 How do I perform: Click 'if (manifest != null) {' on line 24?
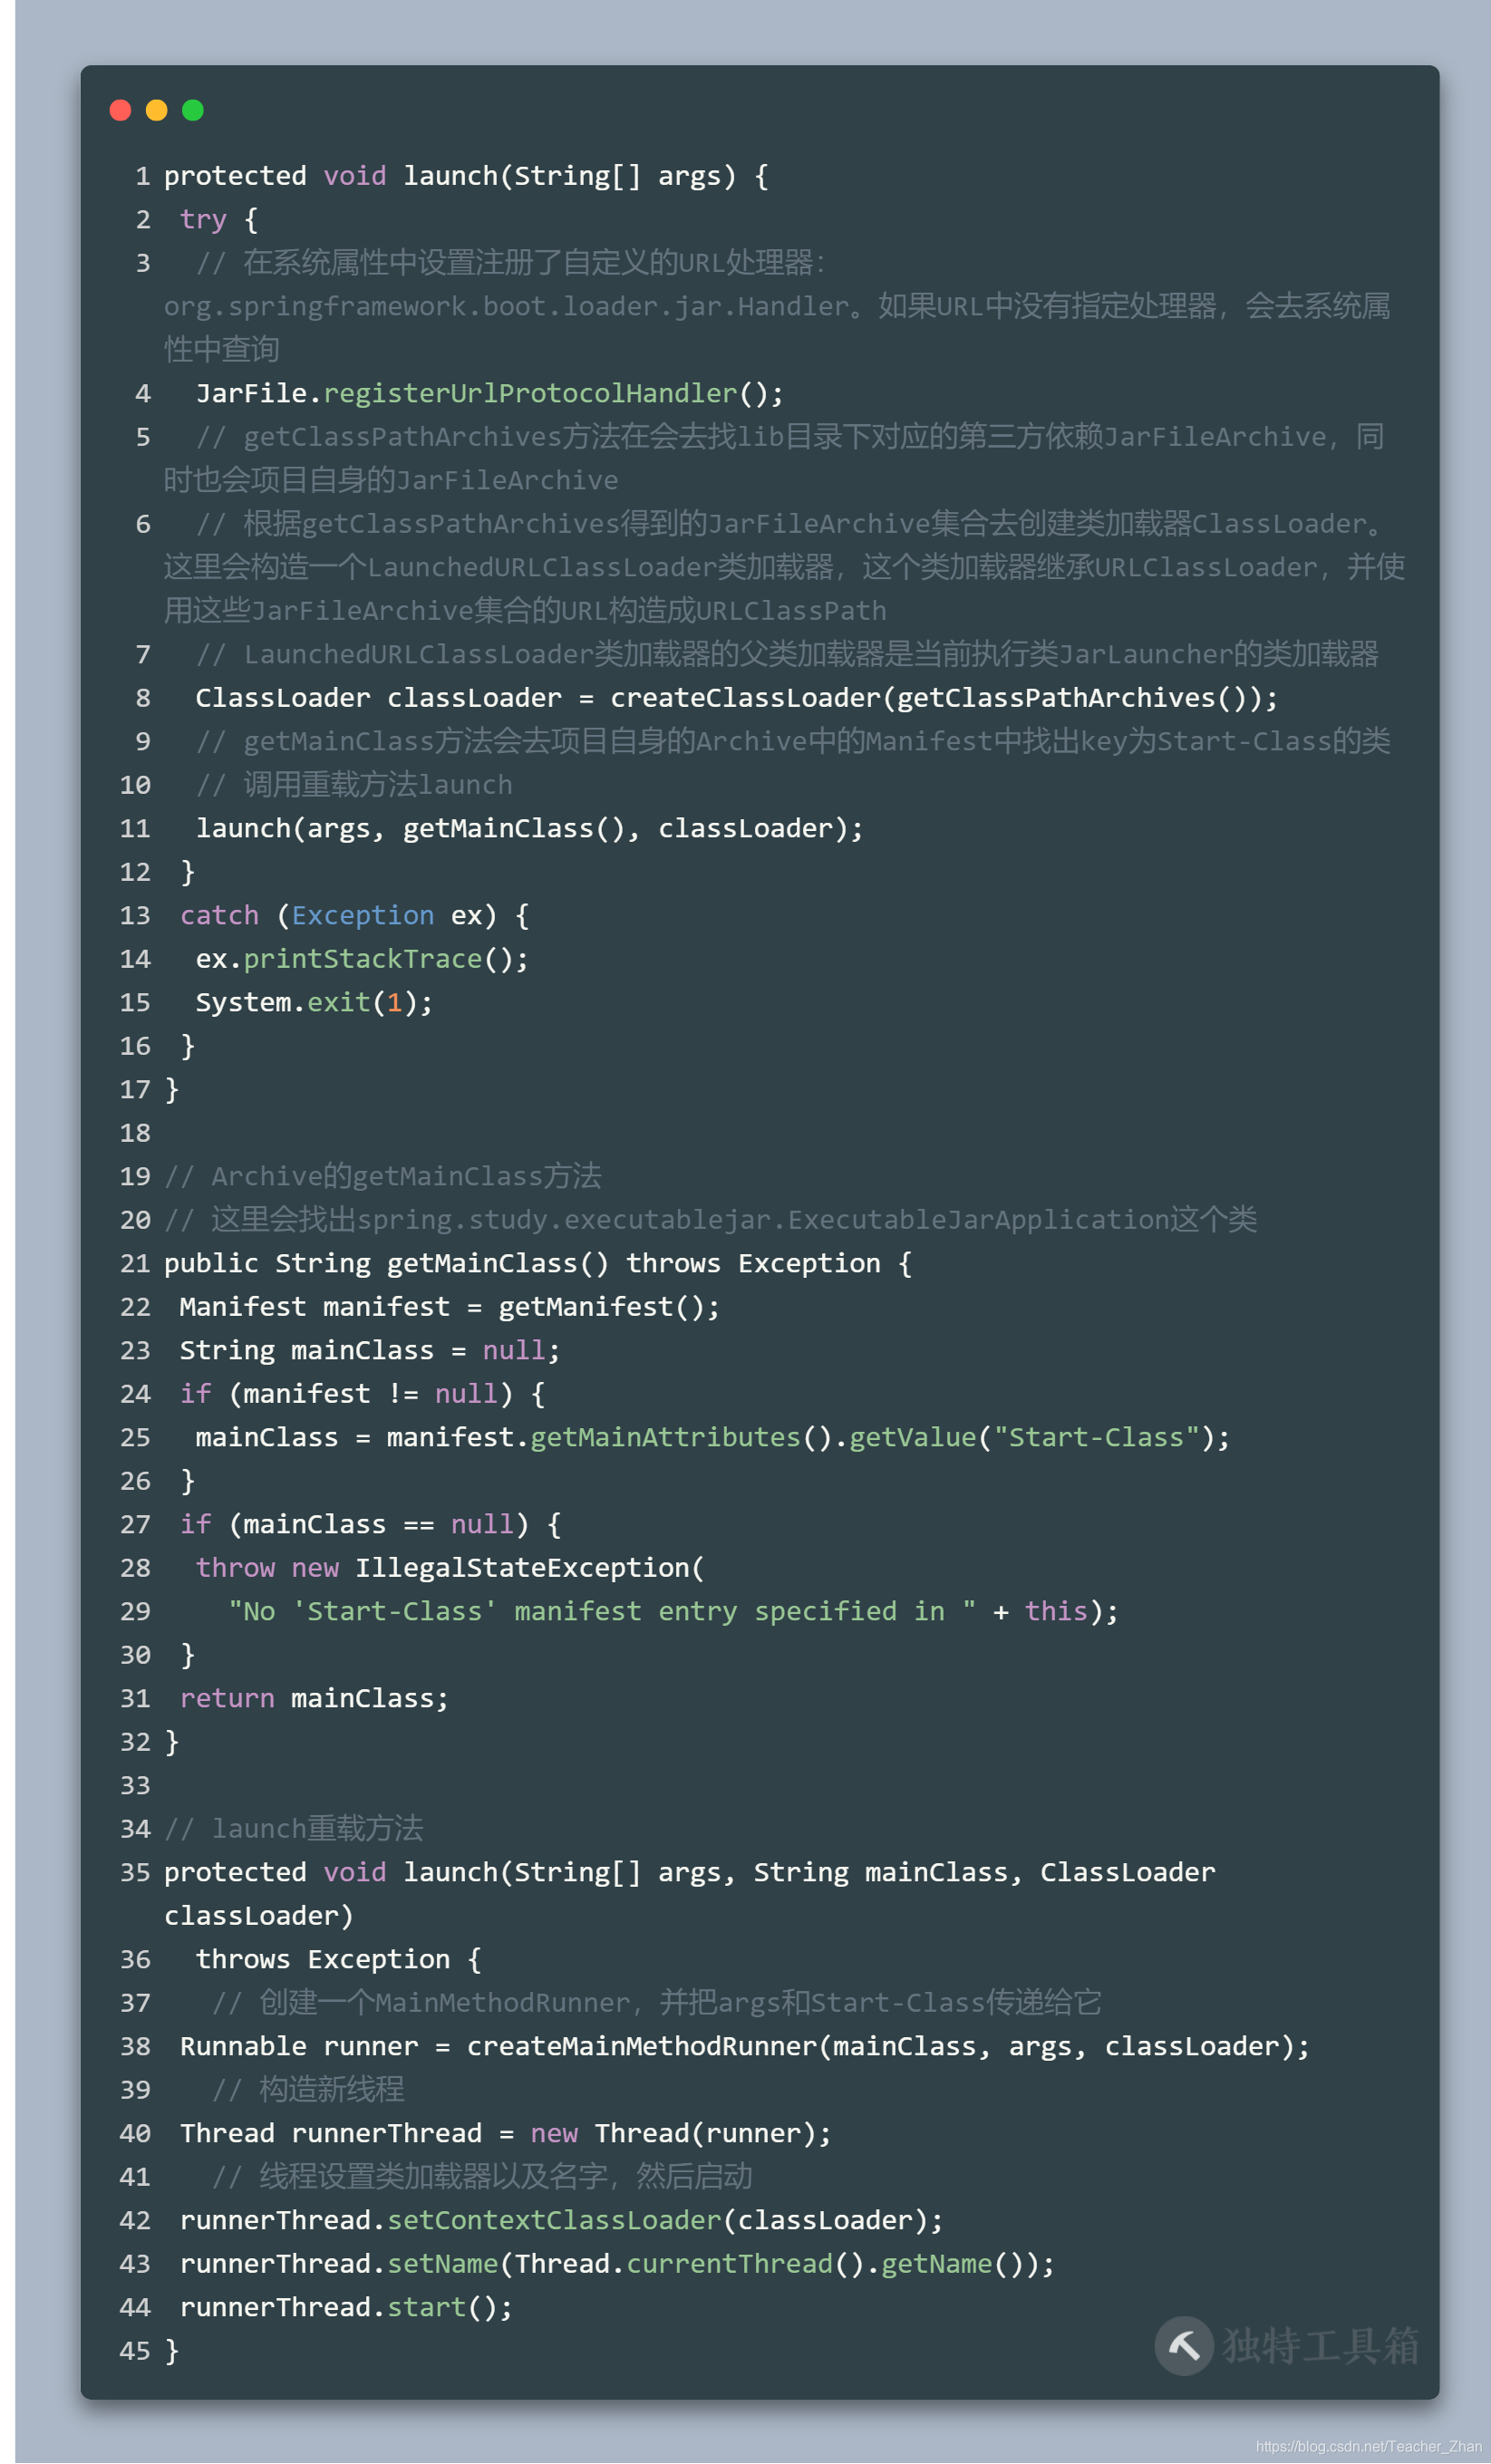(362, 1393)
